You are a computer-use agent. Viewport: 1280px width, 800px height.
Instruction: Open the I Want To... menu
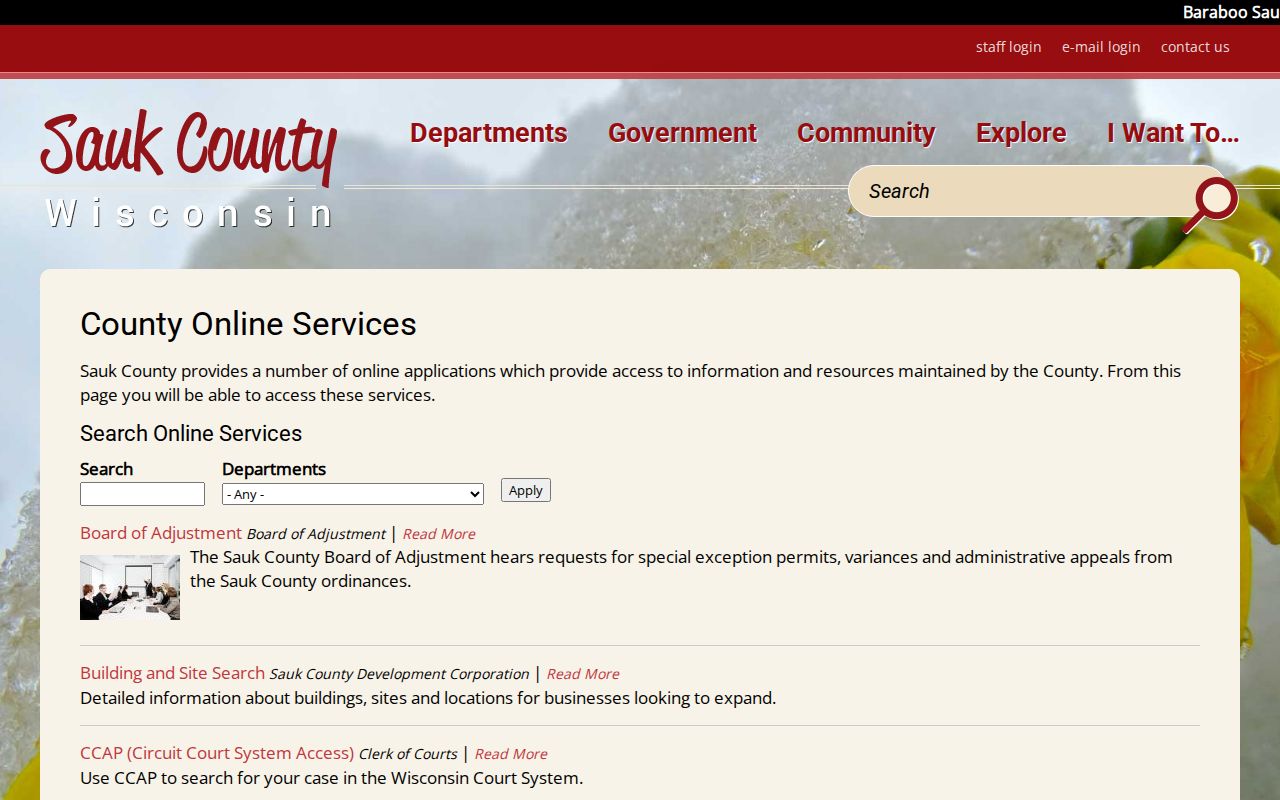(1173, 133)
